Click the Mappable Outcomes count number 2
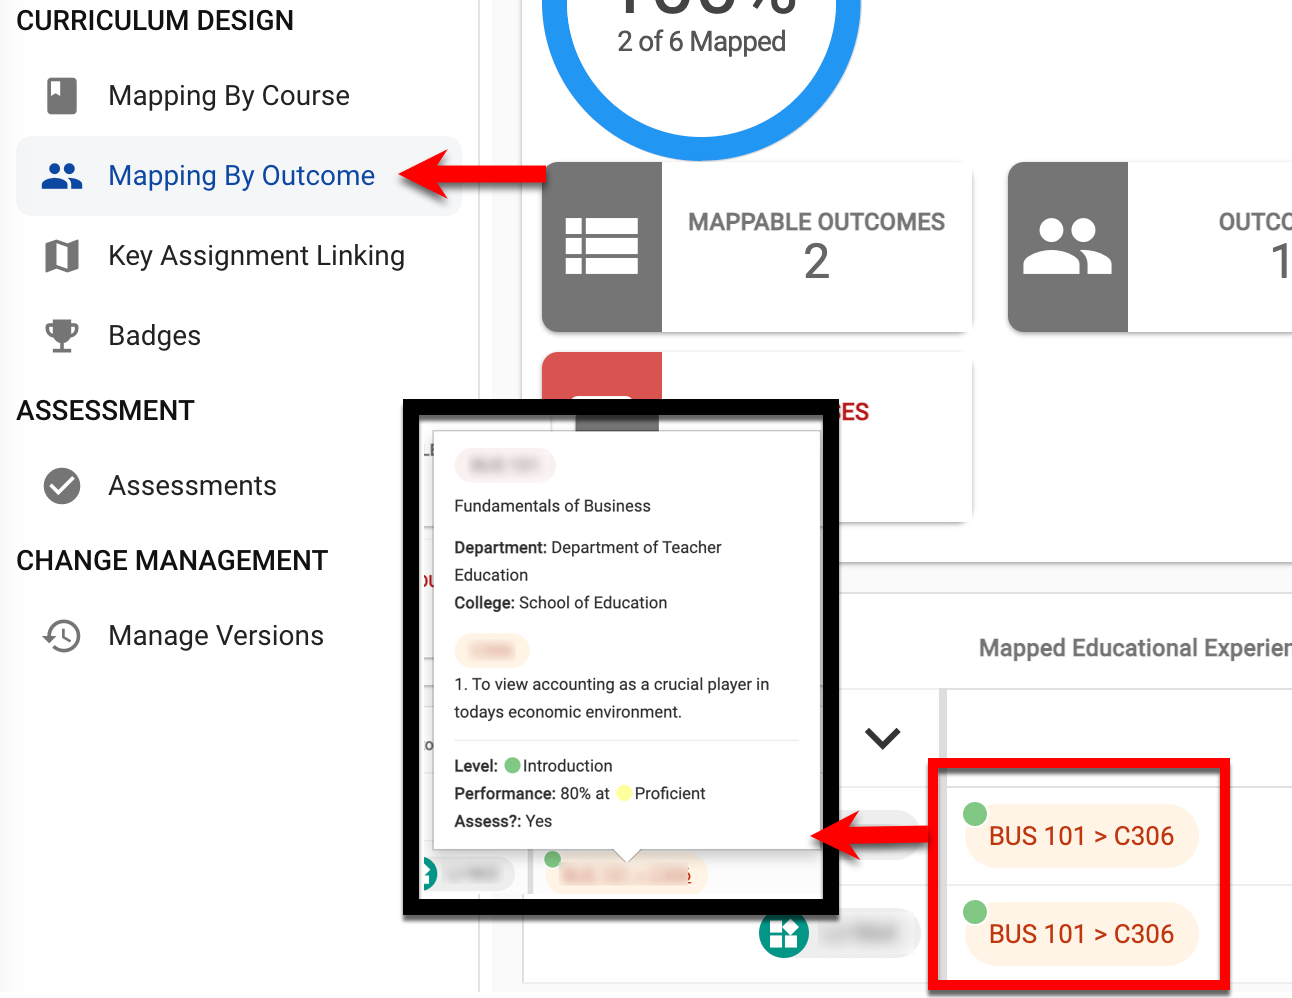This screenshot has width=1292, height=998. pyautogui.click(x=816, y=262)
